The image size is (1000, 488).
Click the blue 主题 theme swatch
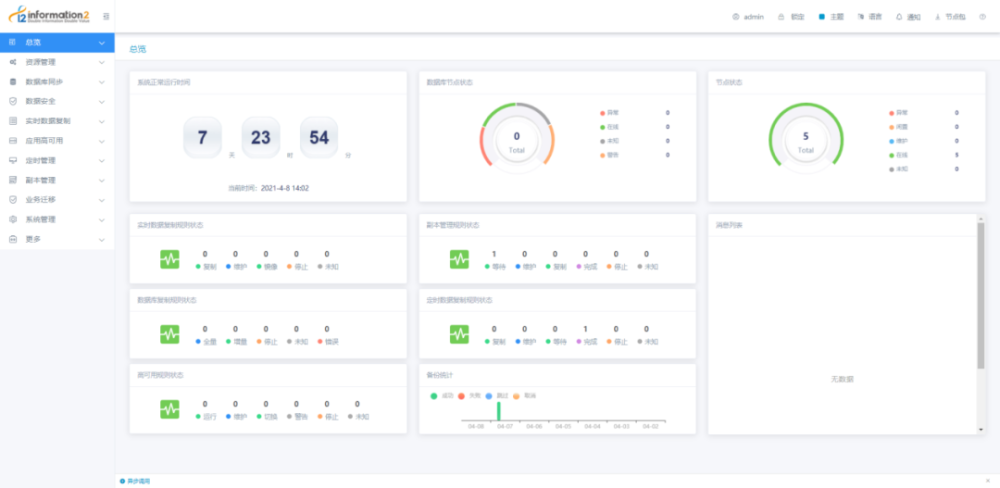click(822, 17)
